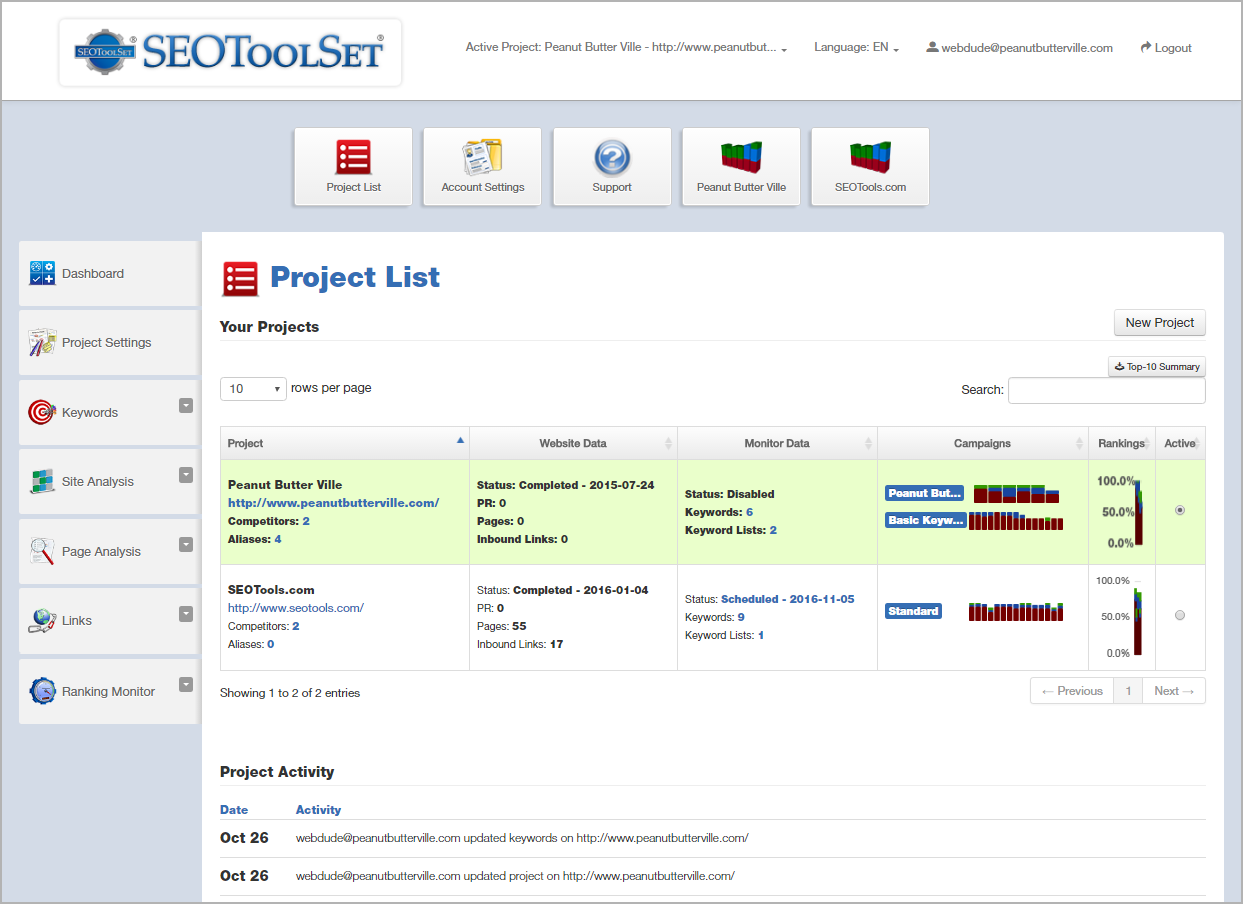Viewport: 1243px width, 904px height.
Task: Expand the Keywords sidebar submenu arrow
Action: click(x=186, y=405)
